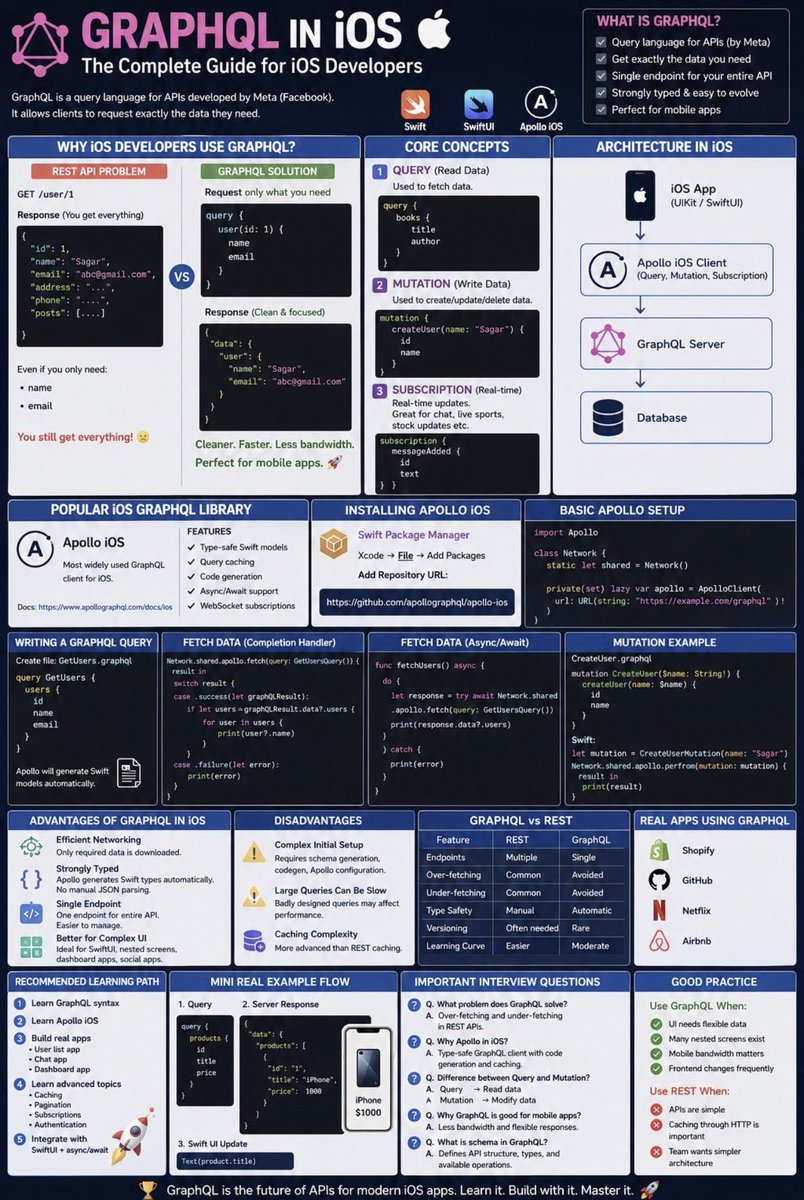This screenshot has width=804, height=1200.
Task: Click the blue VS circle badge
Action: (181, 276)
